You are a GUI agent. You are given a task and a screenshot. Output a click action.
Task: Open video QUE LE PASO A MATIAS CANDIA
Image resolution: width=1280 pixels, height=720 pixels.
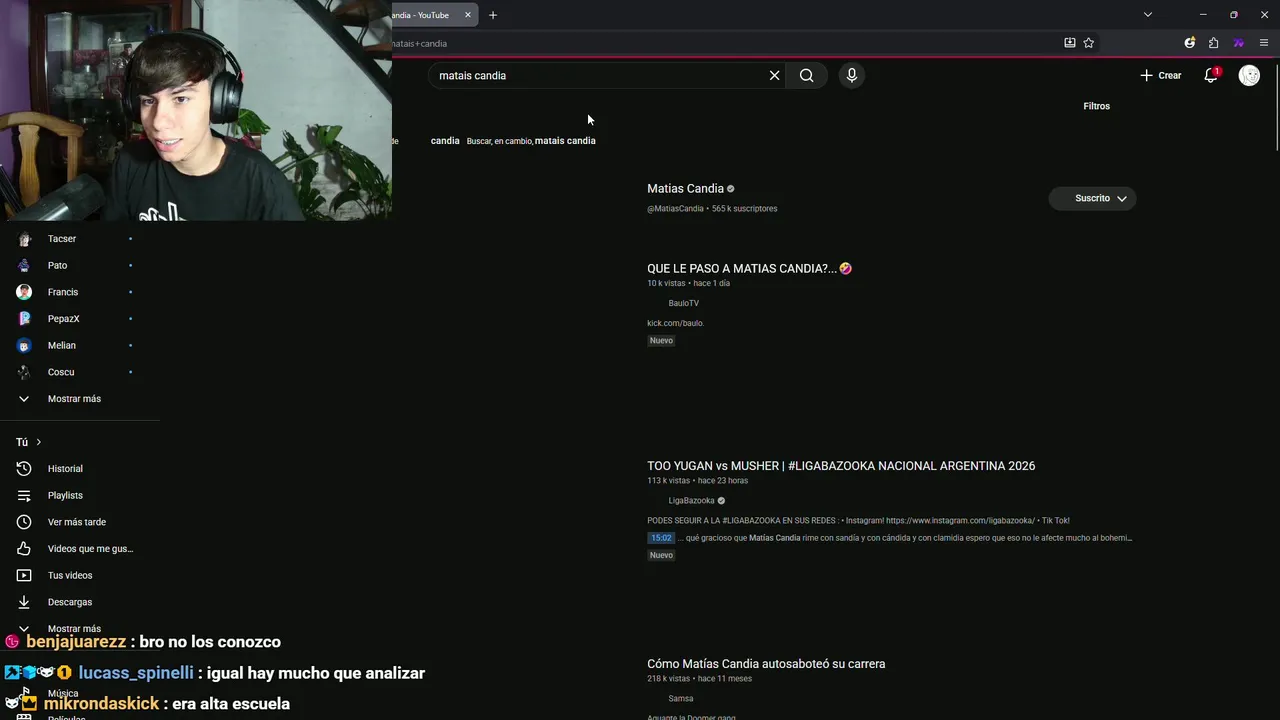[749, 268]
